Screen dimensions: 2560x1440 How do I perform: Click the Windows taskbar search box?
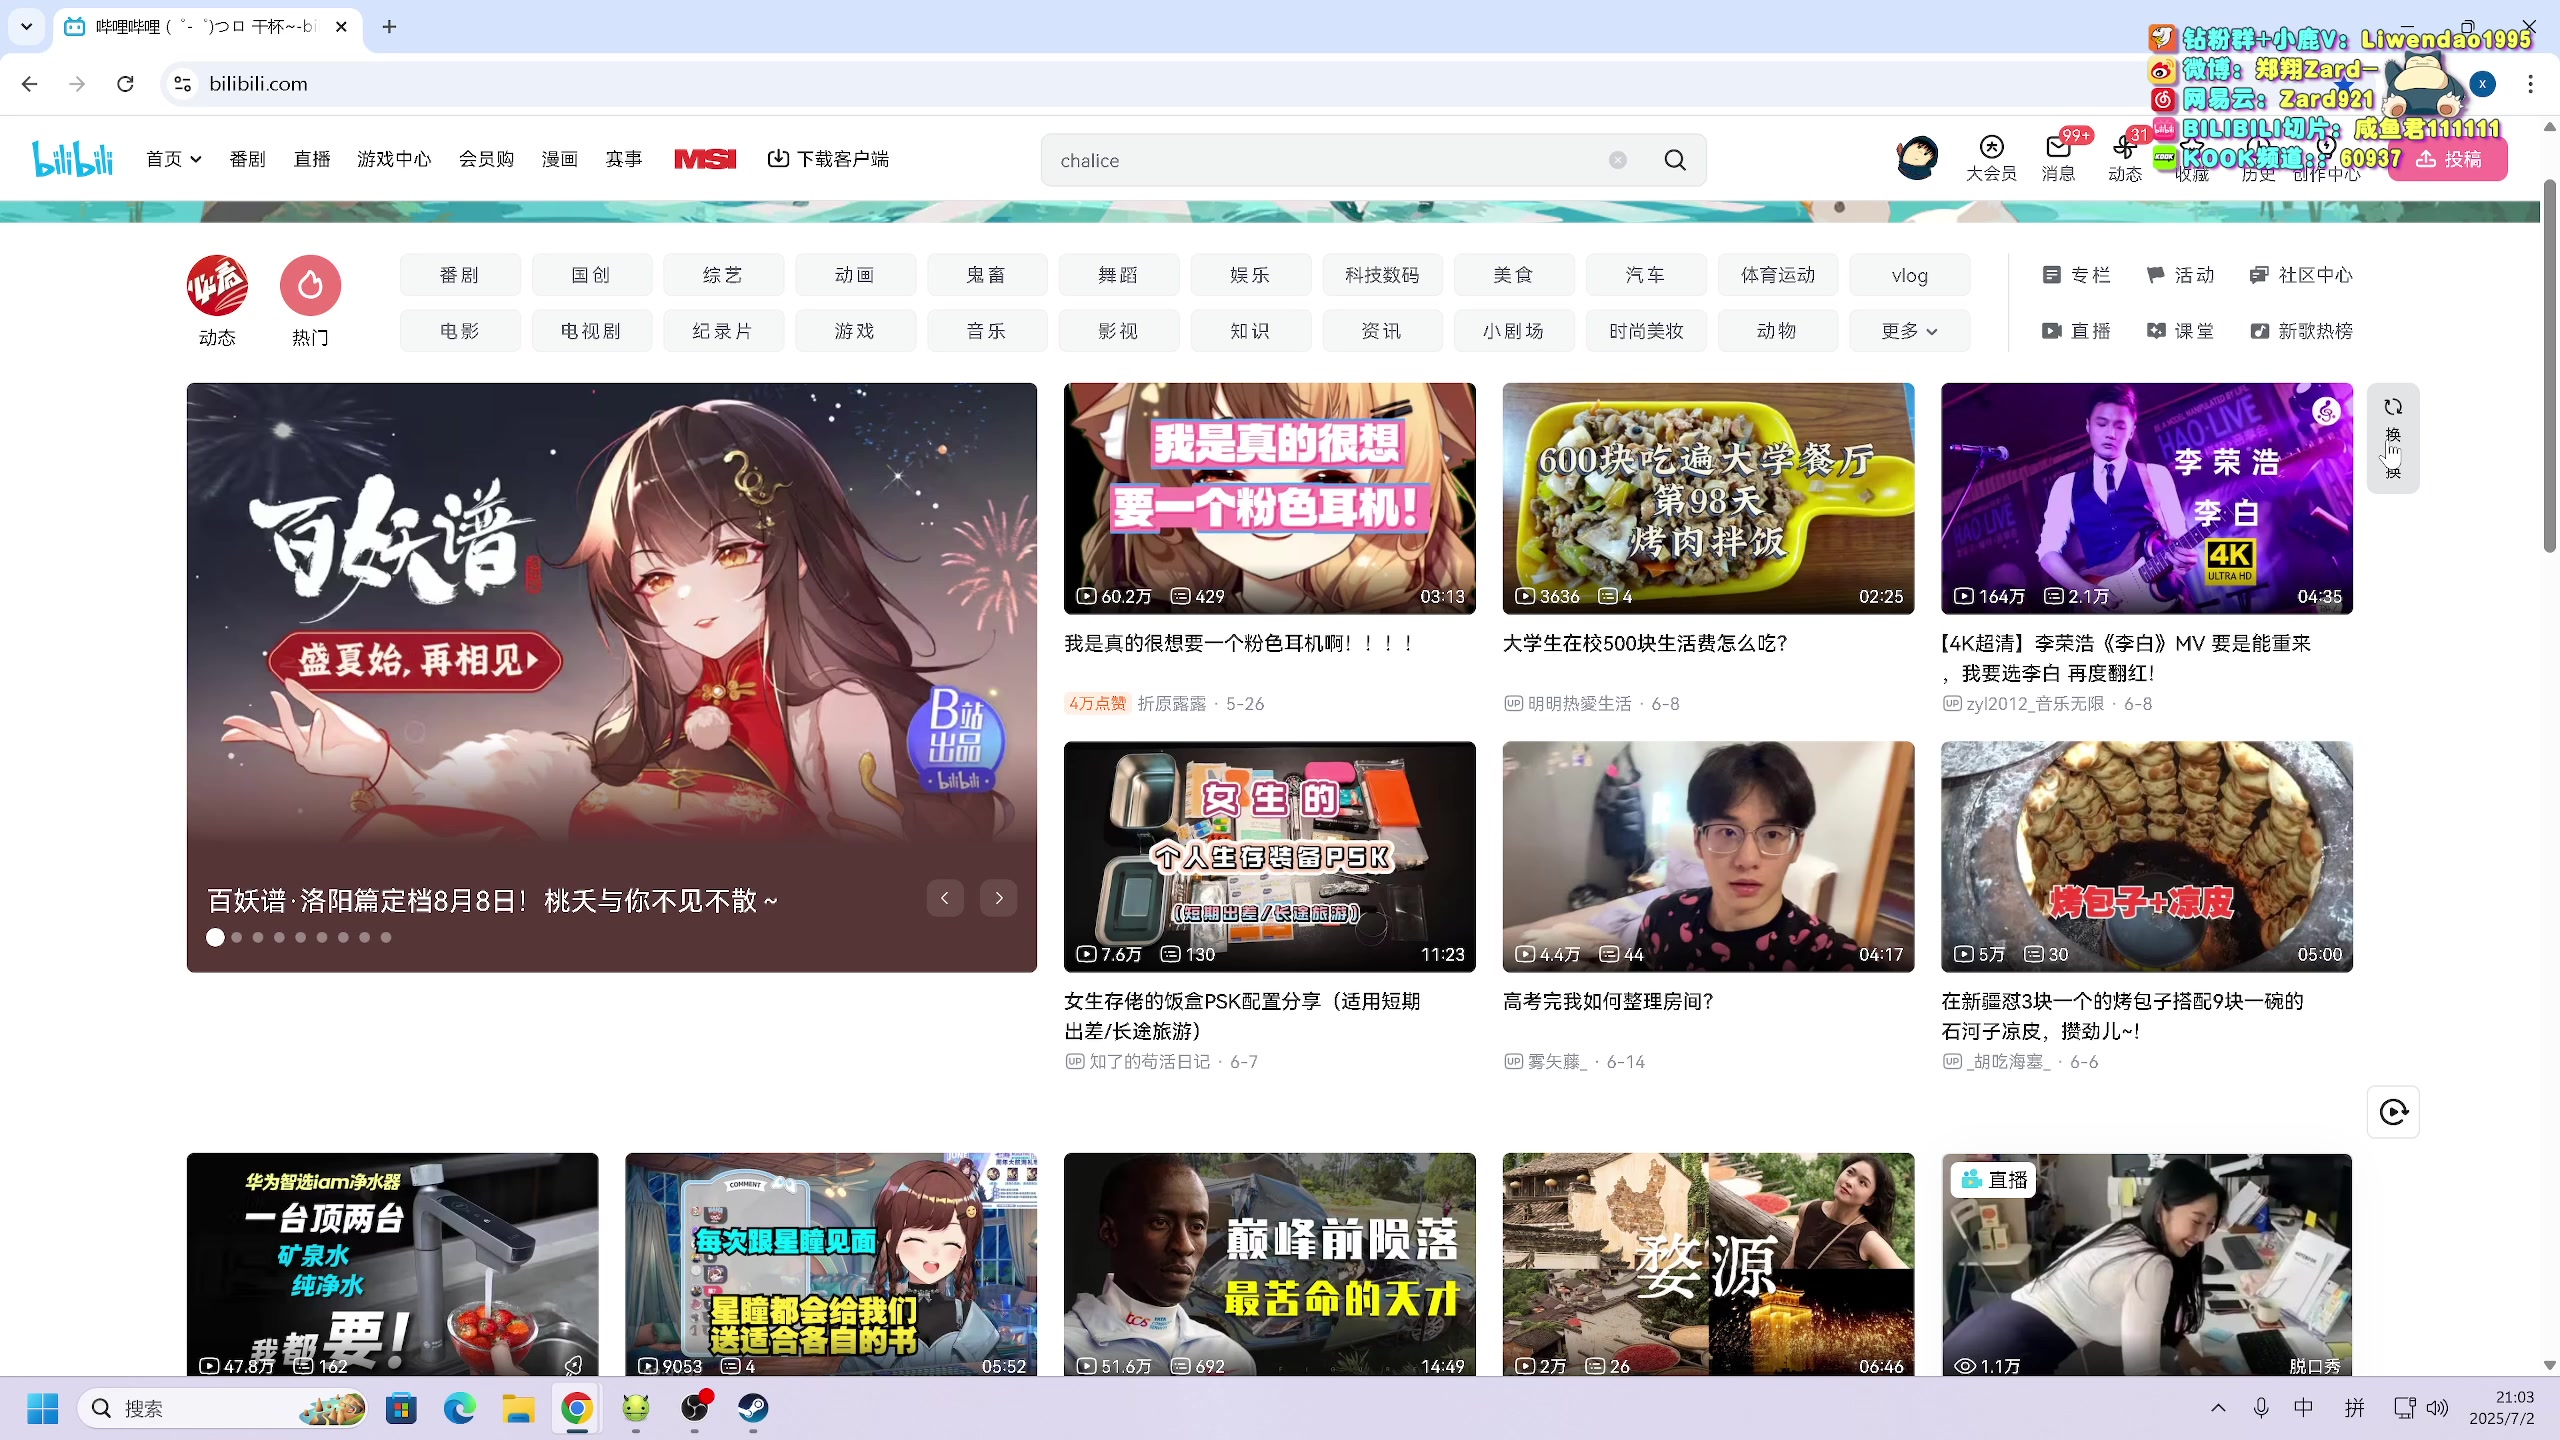tap(222, 1408)
